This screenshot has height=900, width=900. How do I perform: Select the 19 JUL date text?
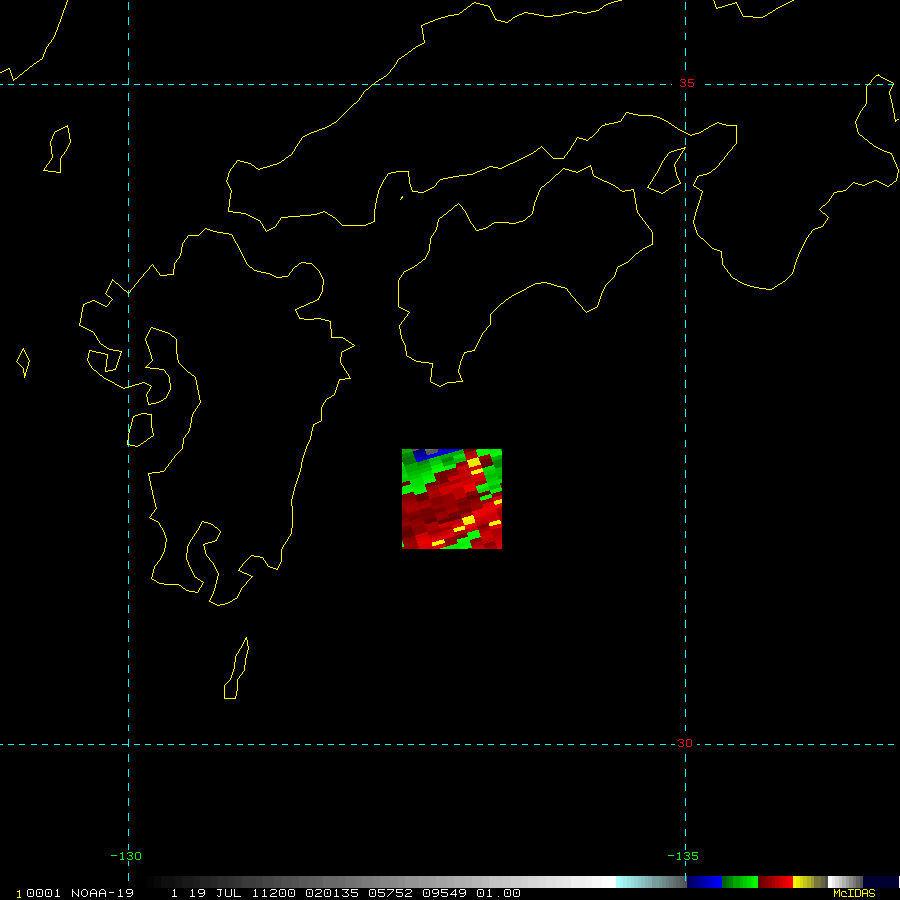[210, 893]
